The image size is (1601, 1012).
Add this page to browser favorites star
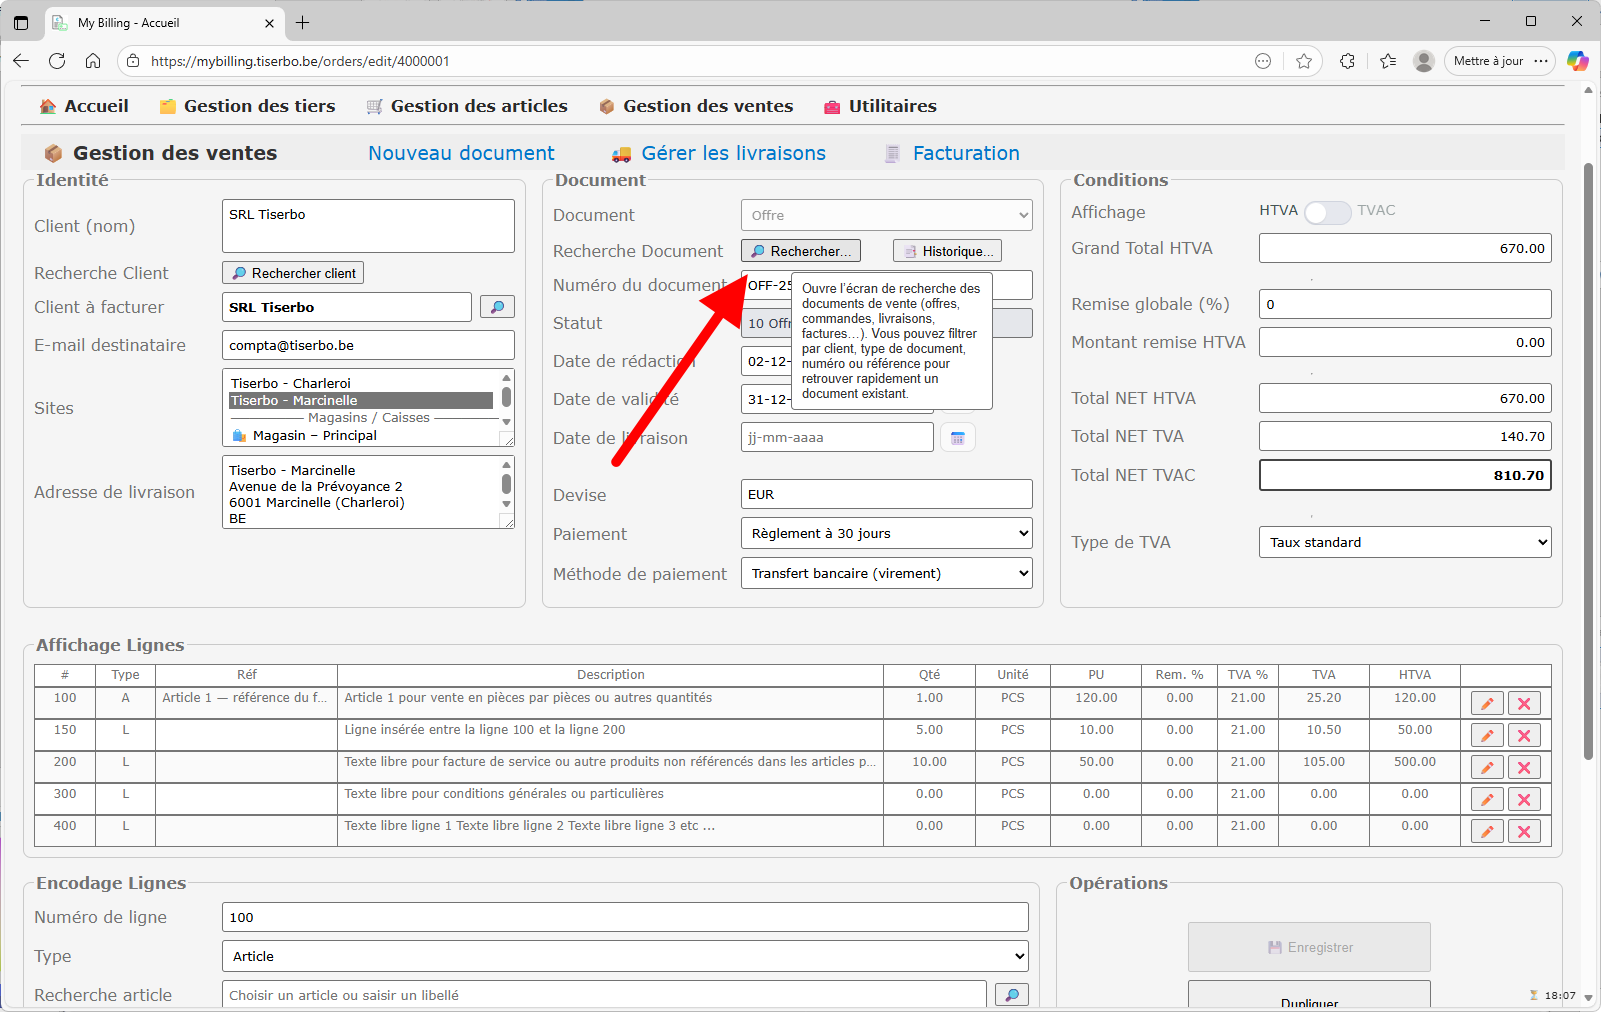[x=1304, y=61]
